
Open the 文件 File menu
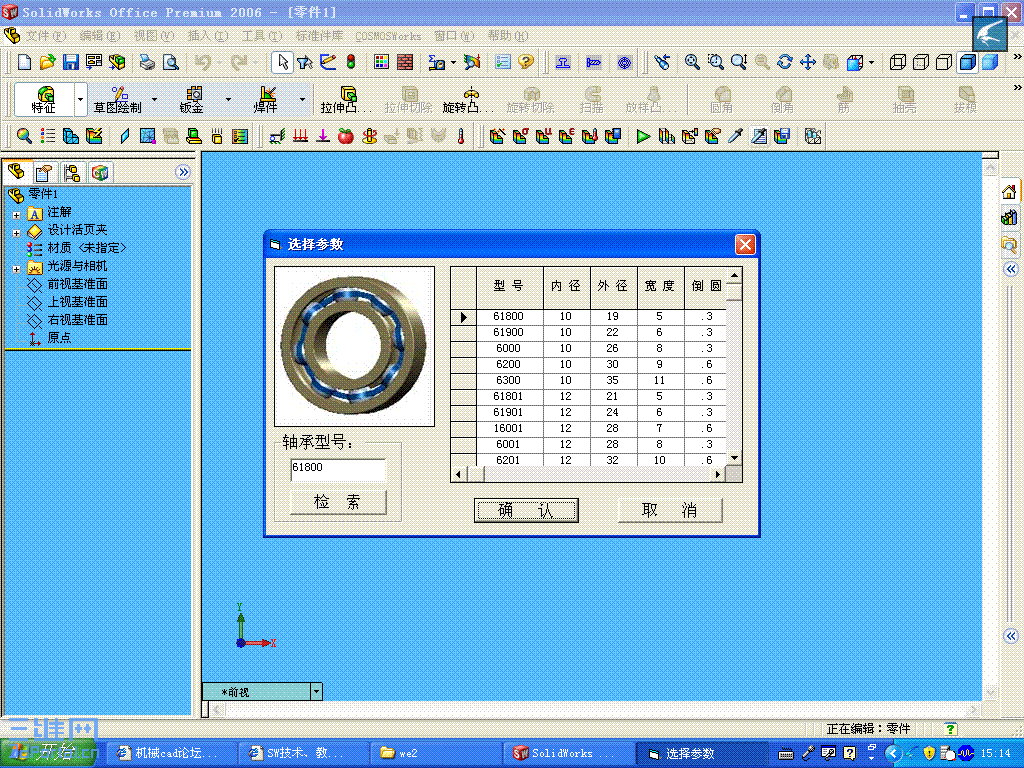(46, 36)
